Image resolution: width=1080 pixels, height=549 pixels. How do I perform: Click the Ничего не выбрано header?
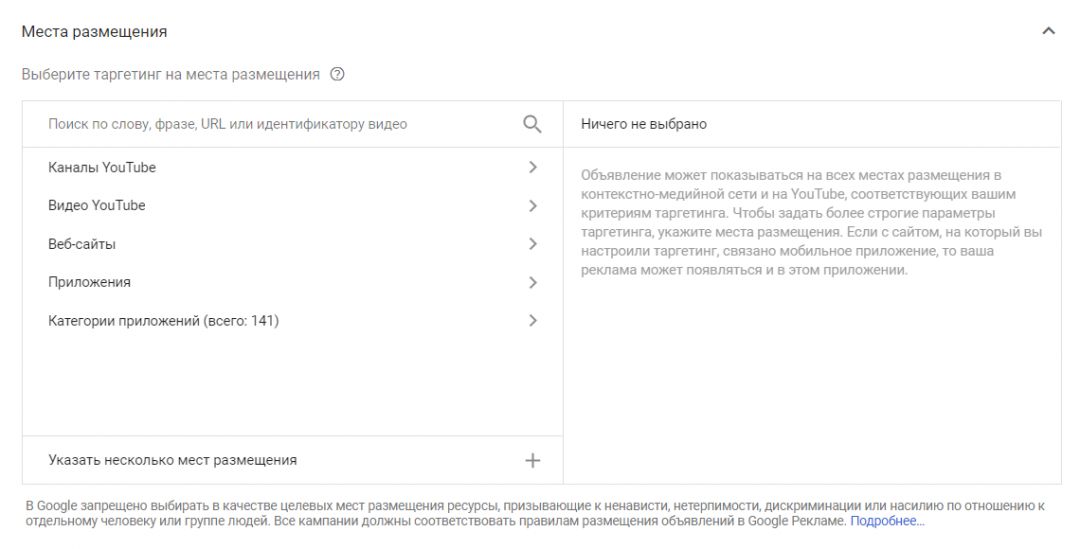coord(644,124)
